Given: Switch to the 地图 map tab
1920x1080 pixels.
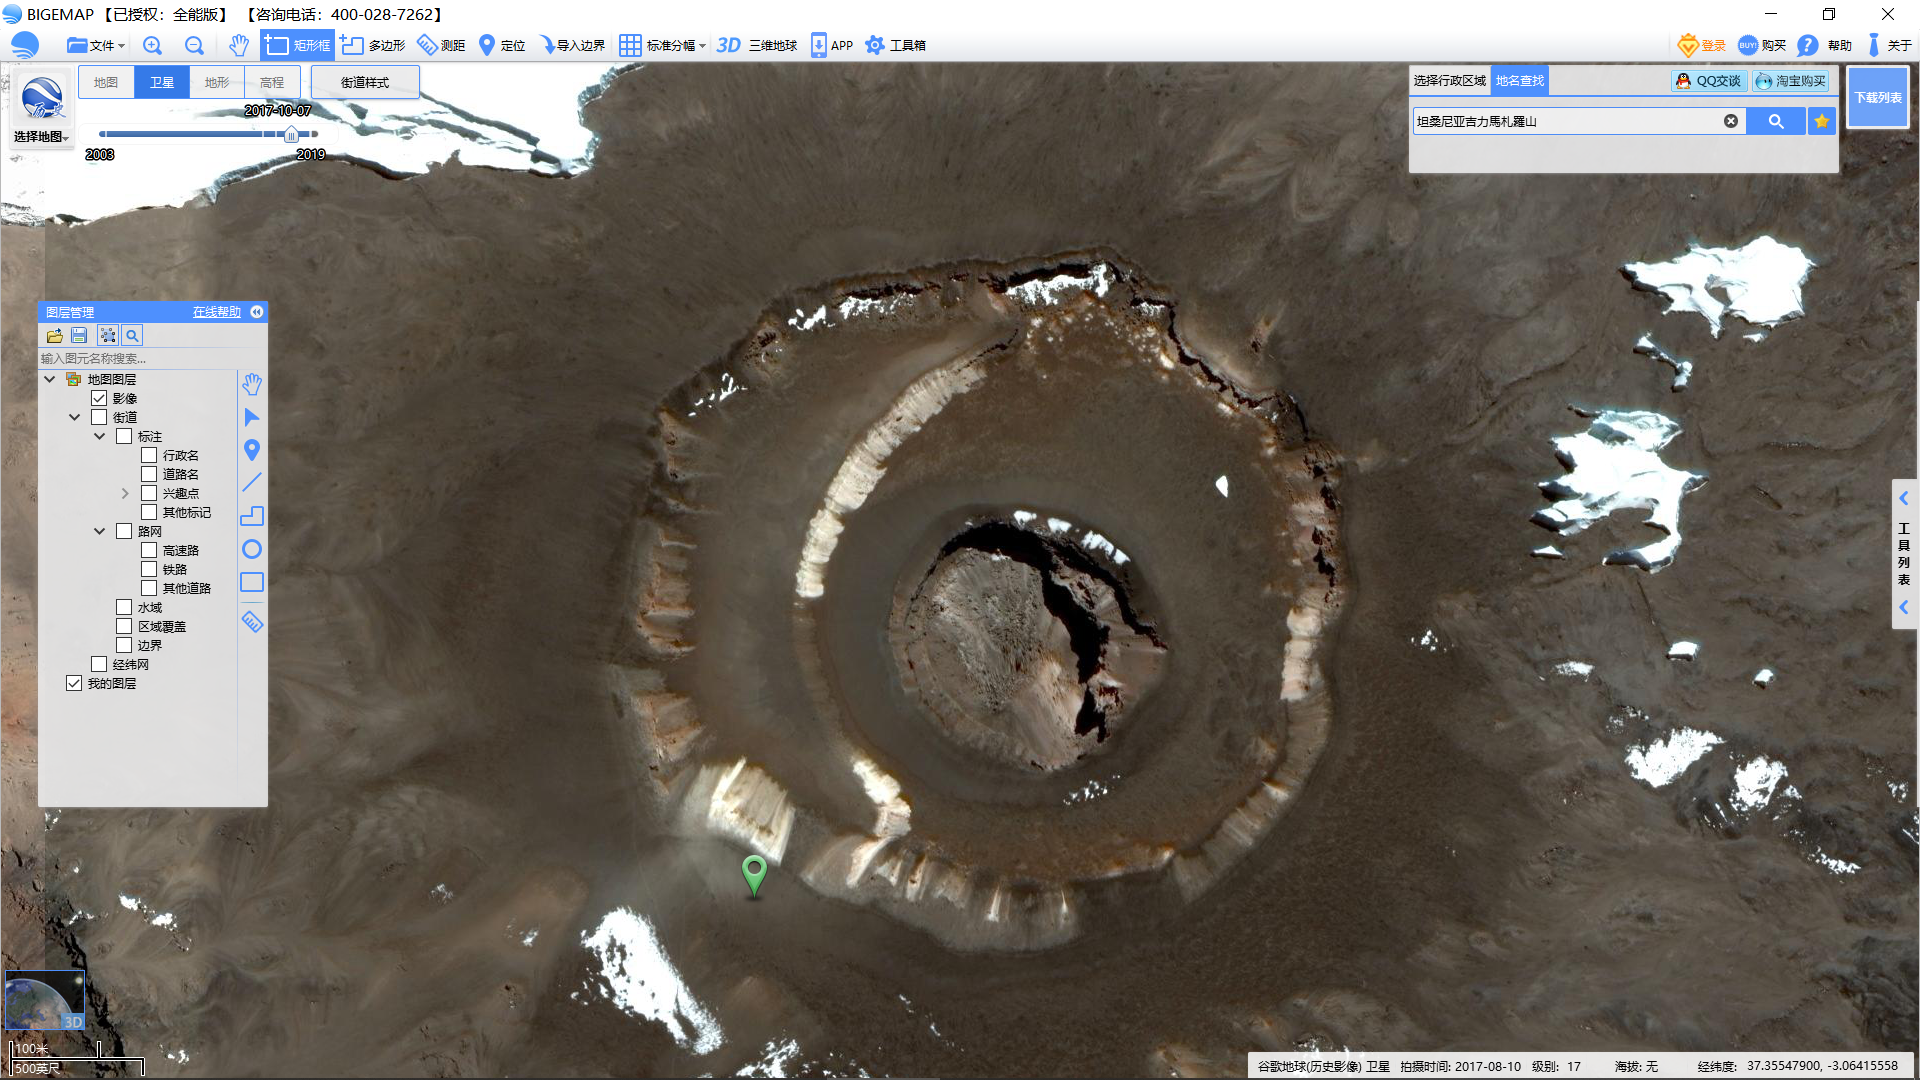Looking at the screenshot, I should click(106, 82).
